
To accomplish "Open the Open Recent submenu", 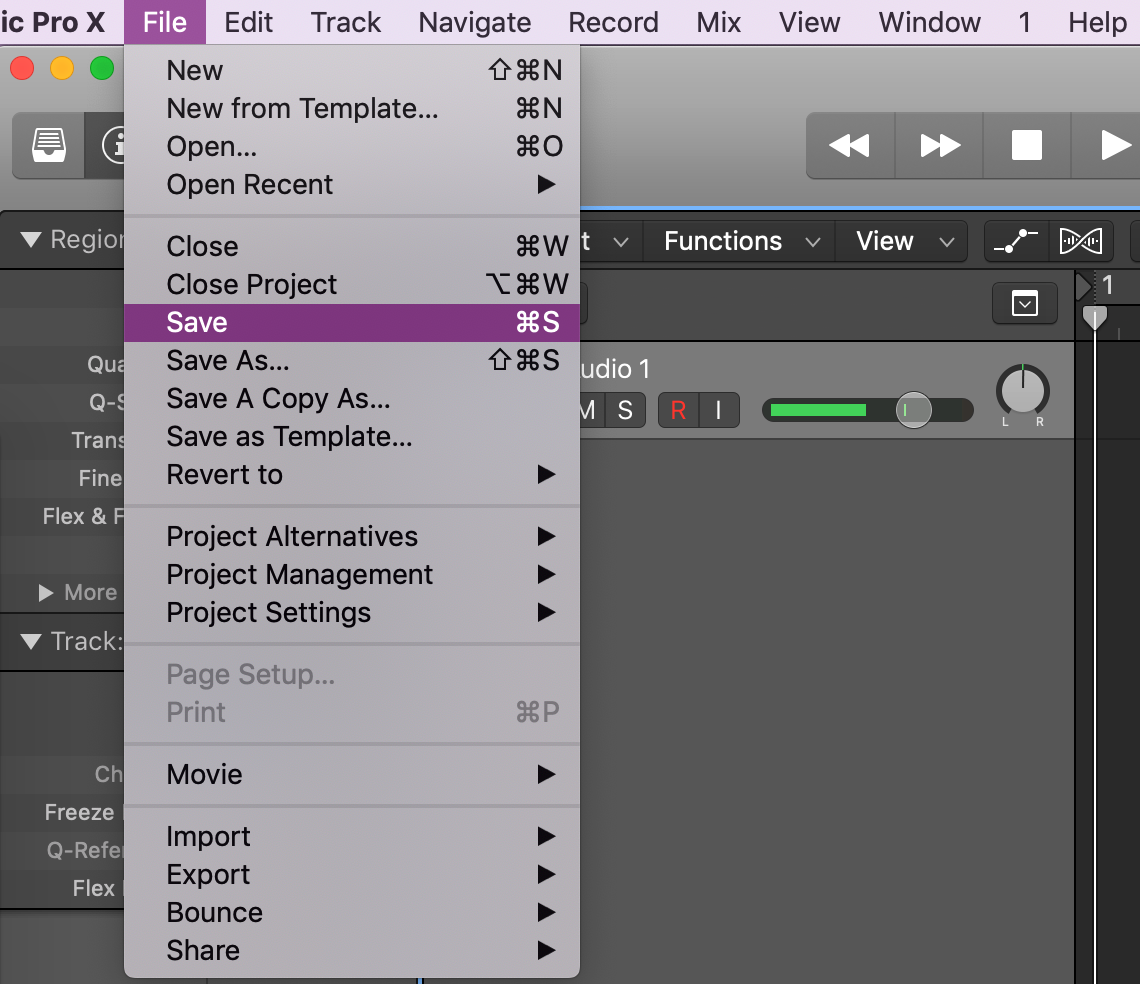I will pos(352,185).
